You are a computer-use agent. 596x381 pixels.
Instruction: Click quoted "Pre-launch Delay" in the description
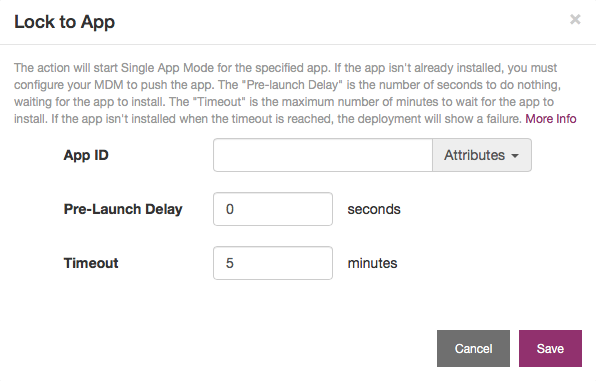pyautogui.click(x=292, y=85)
